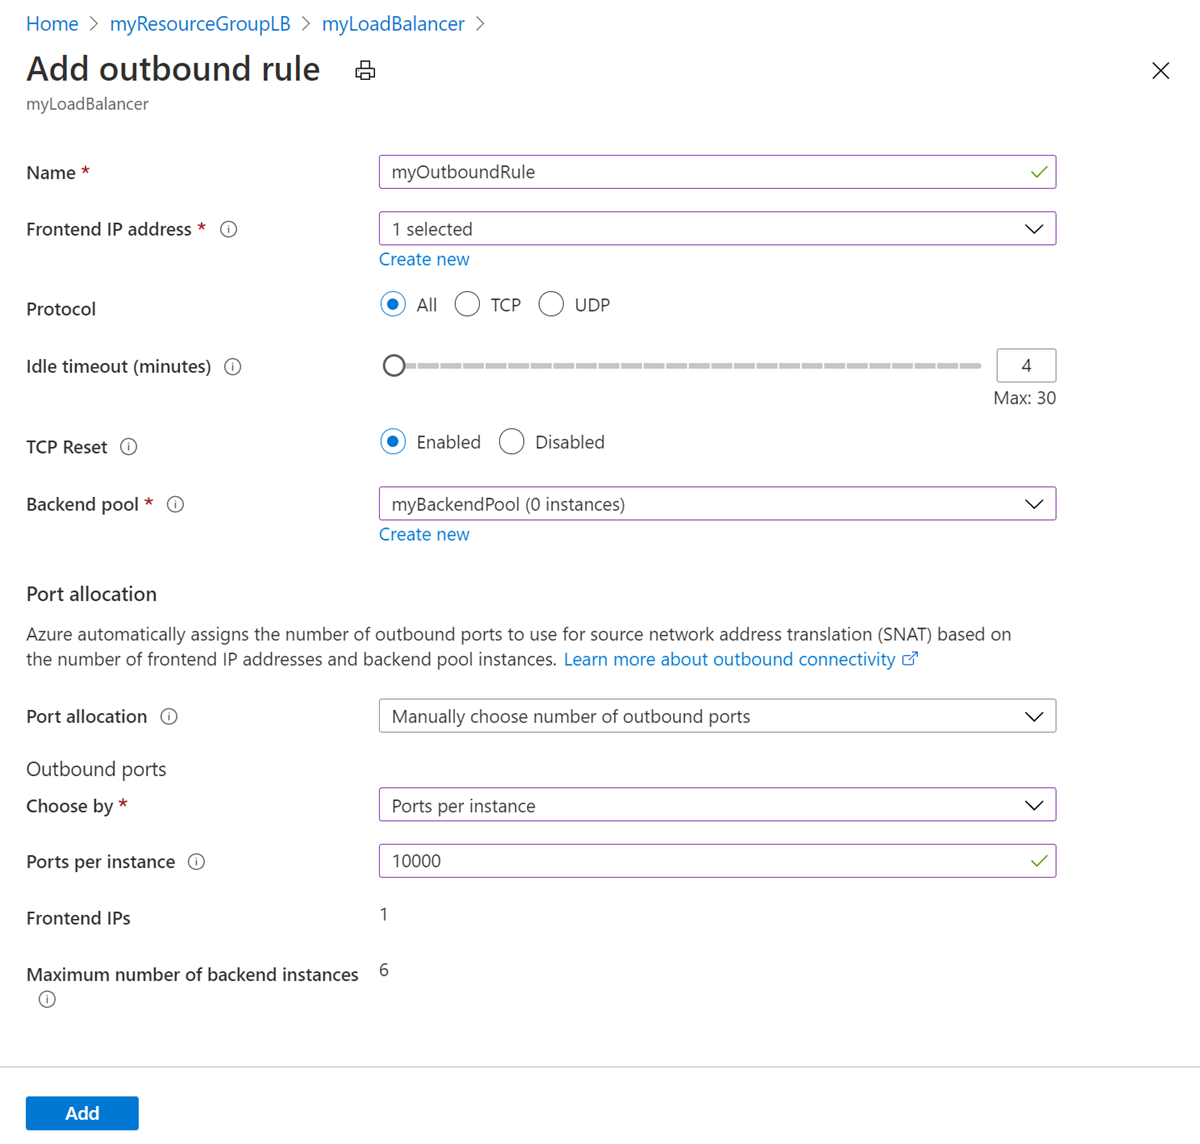The height and width of the screenshot is (1144, 1200).
Task: Navigate to myResourceGroupLB breadcrumb
Action: pyautogui.click(x=200, y=24)
